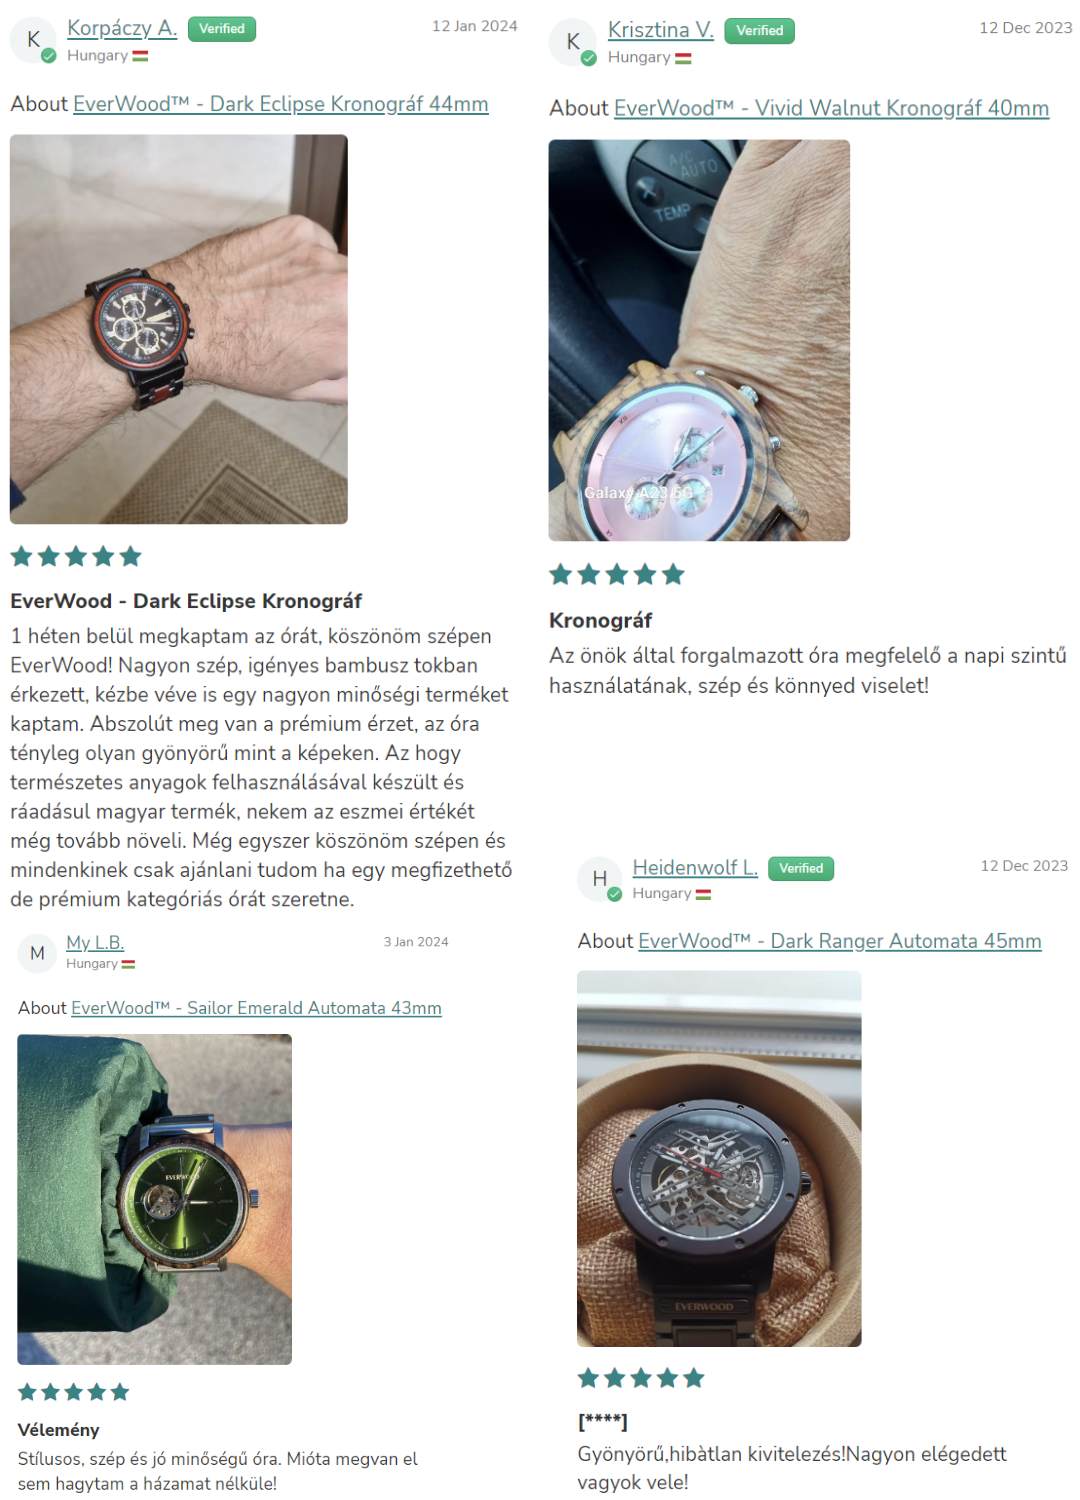
Task: Open My L.B. reviewer profile link
Action: click(x=95, y=942)
